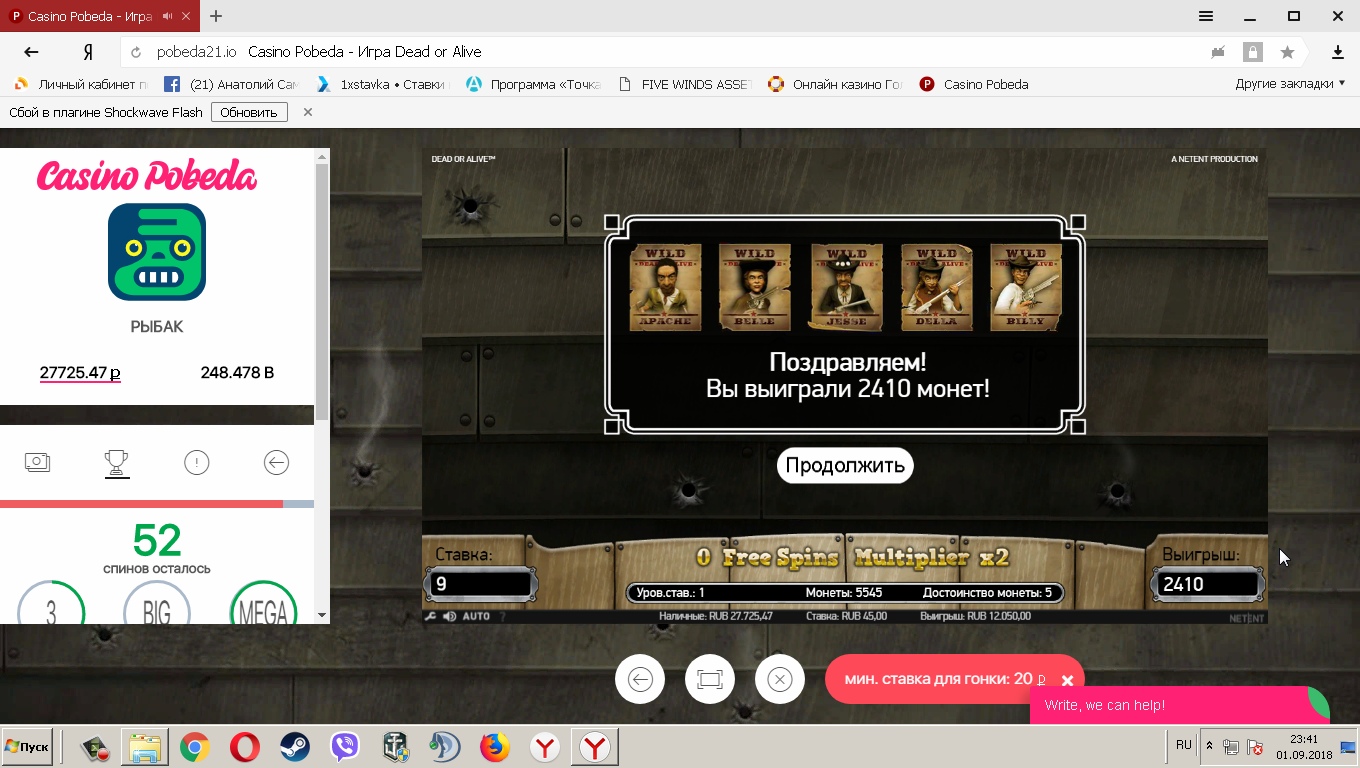Viewport: 1360px width, 768px height.
Task: Bookmark the page with star icon
Action: (x=1287, y=52)
